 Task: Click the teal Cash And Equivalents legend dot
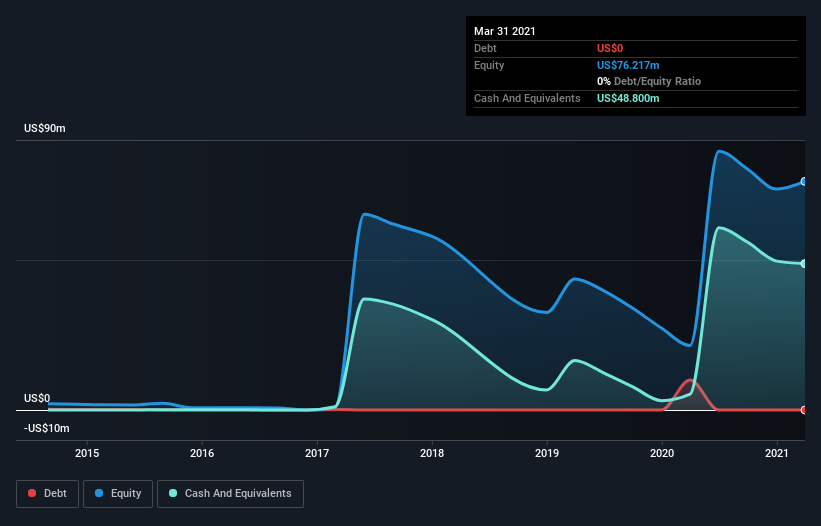(173, 493)
